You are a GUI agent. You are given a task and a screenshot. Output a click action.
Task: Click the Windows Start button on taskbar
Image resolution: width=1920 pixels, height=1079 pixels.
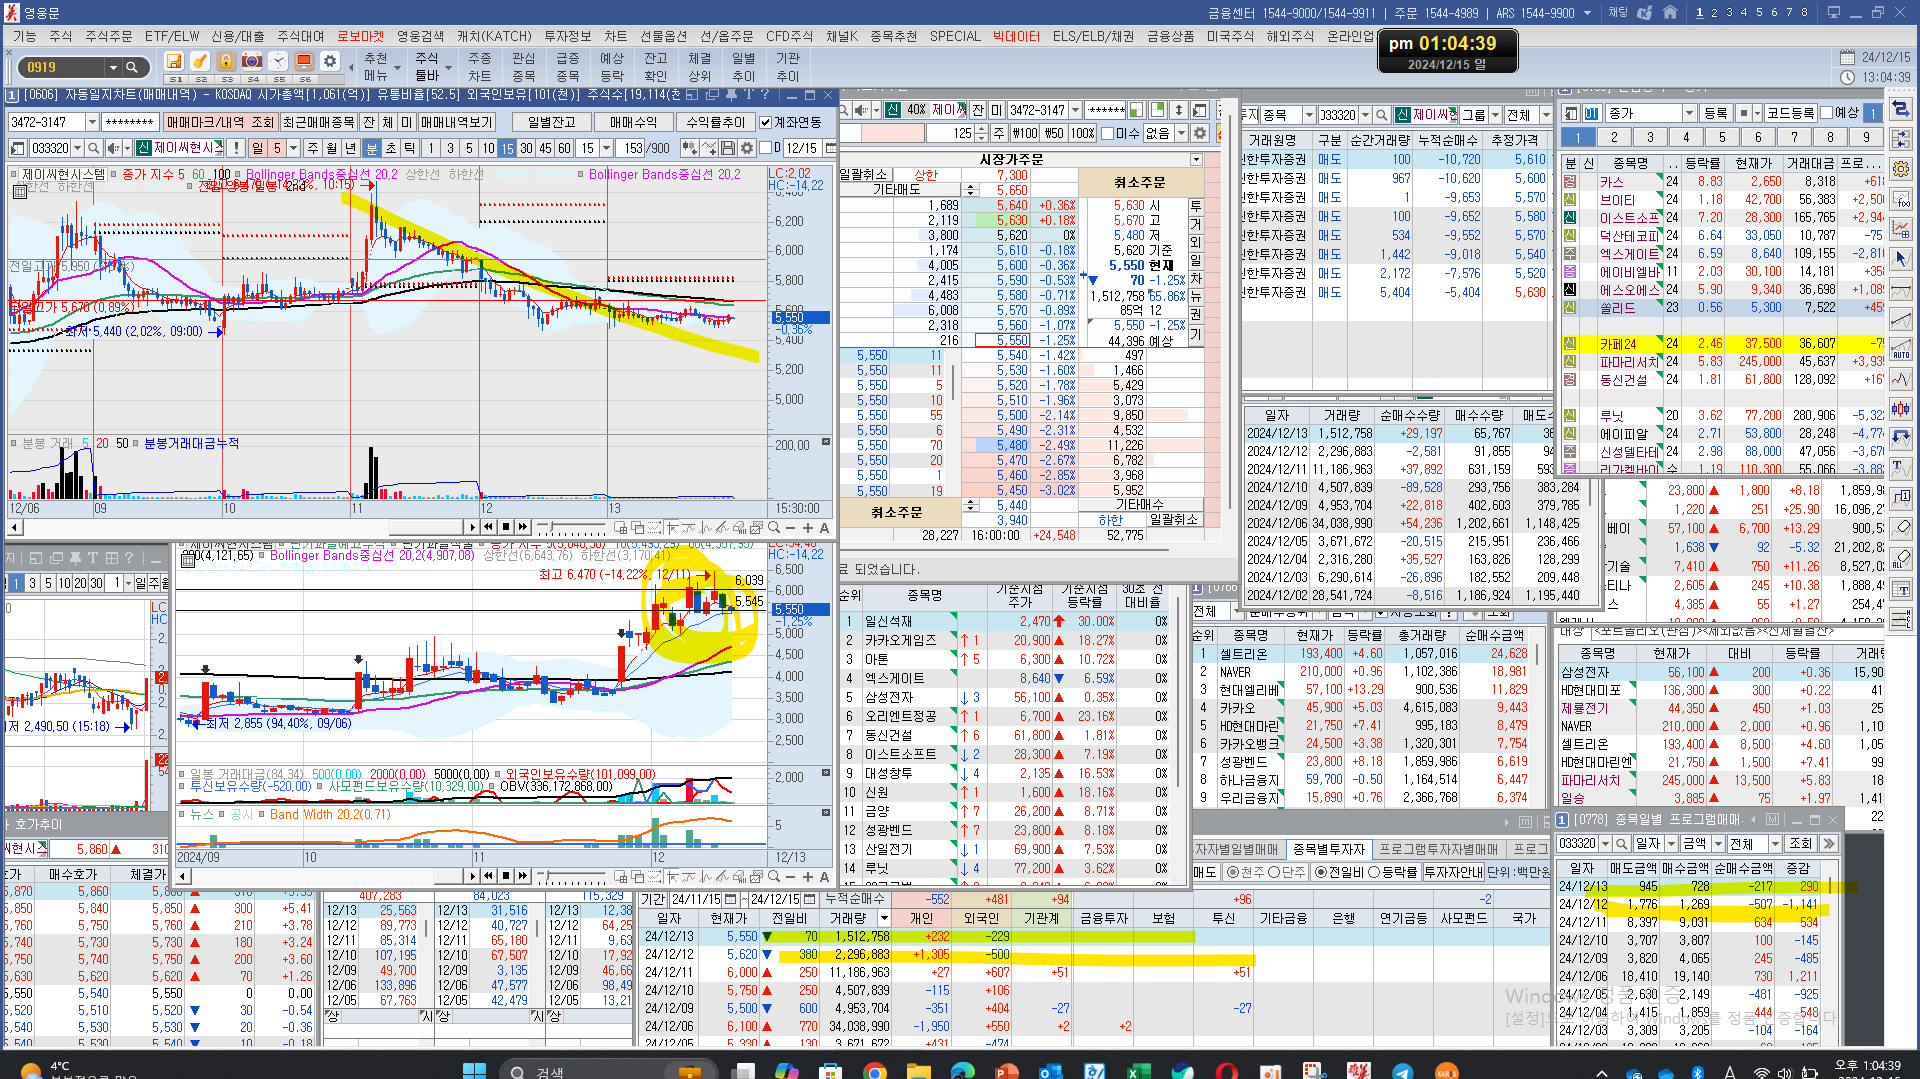(x=474, y=1071)
